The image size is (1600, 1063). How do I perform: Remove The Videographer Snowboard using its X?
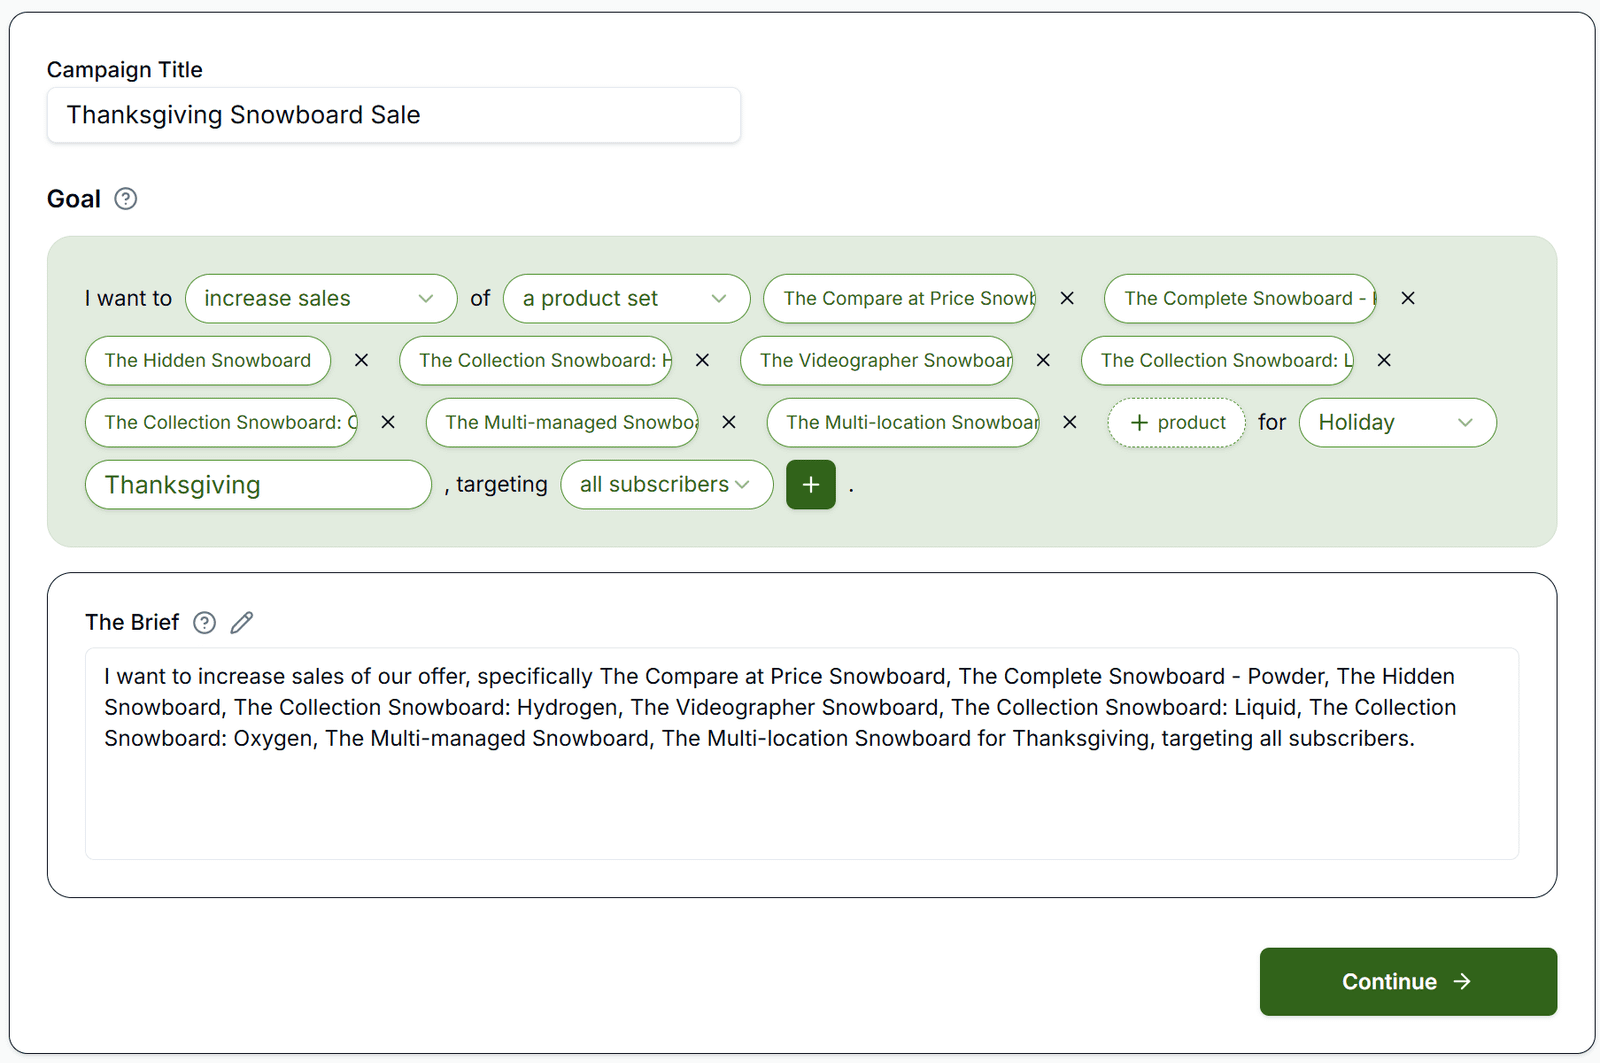tap(1043, 361)
